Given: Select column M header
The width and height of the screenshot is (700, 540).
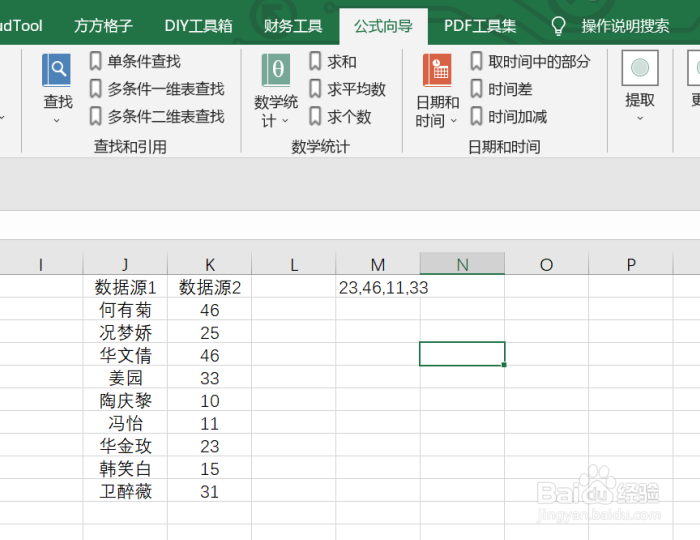Looking at the screenshot, I should (378, 264).
